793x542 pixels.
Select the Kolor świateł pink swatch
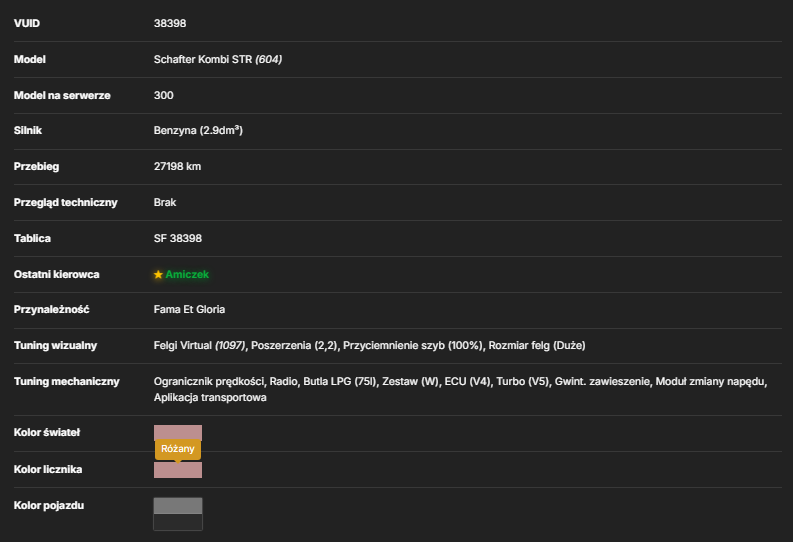(x=178, y=433)
